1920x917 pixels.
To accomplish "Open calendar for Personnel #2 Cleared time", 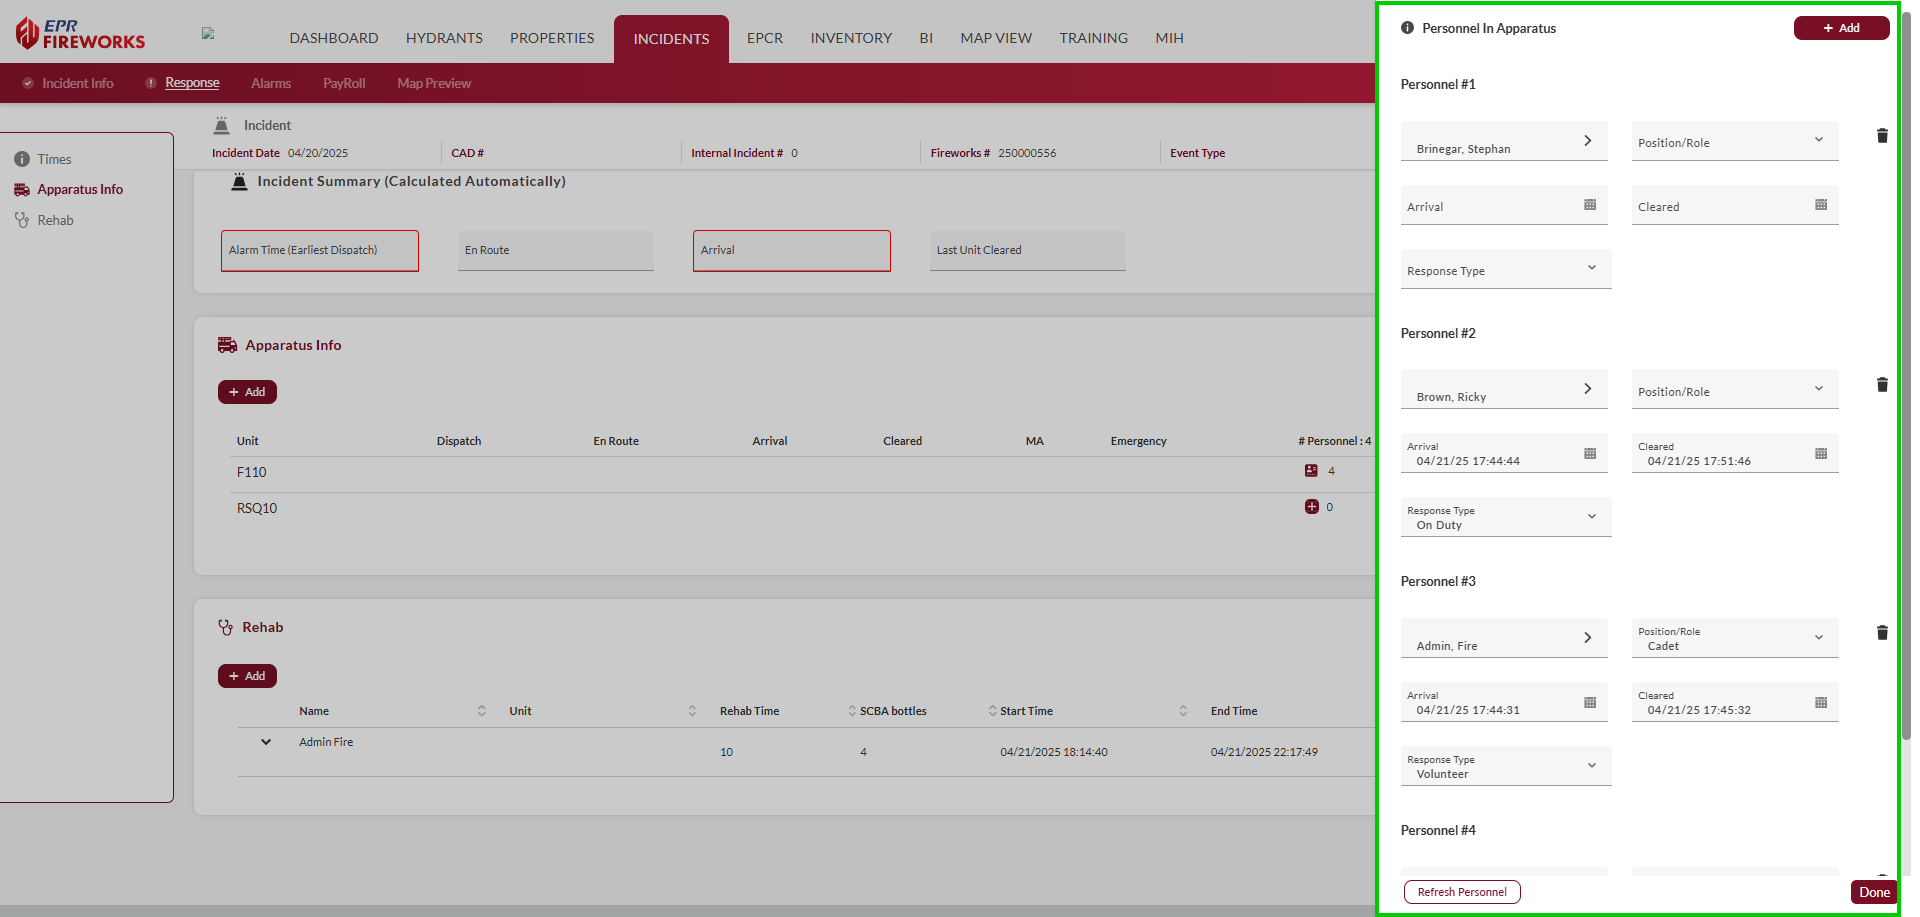I will point(1820,454).
